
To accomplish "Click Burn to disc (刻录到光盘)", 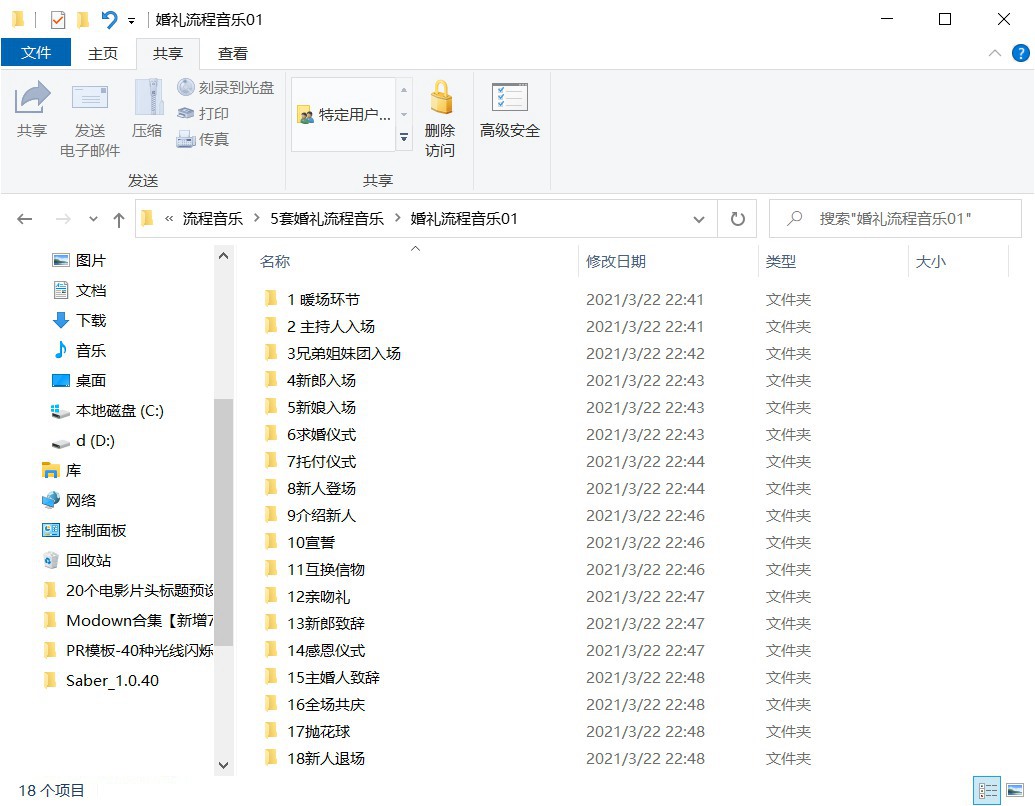I will click(x=226, y=87).
